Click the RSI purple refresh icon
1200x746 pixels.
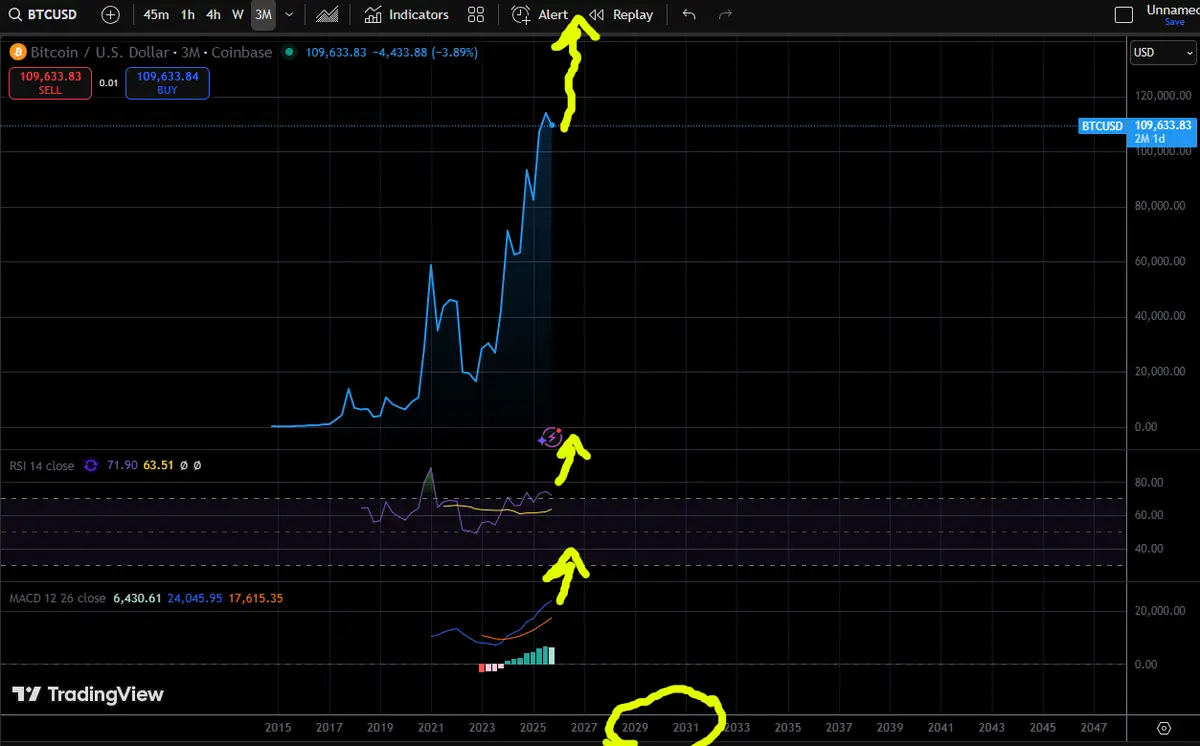tap(92, 466)
